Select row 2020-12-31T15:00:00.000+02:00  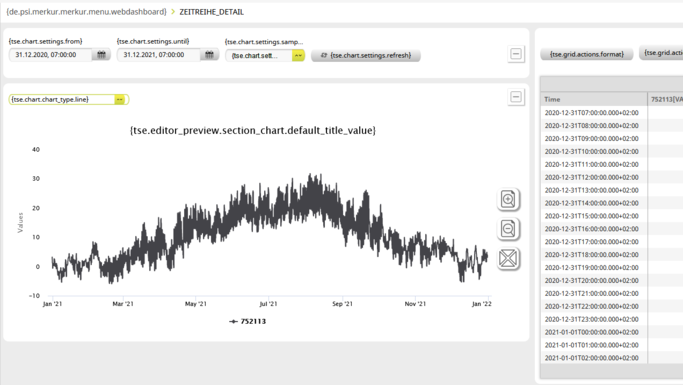[612, 216]
